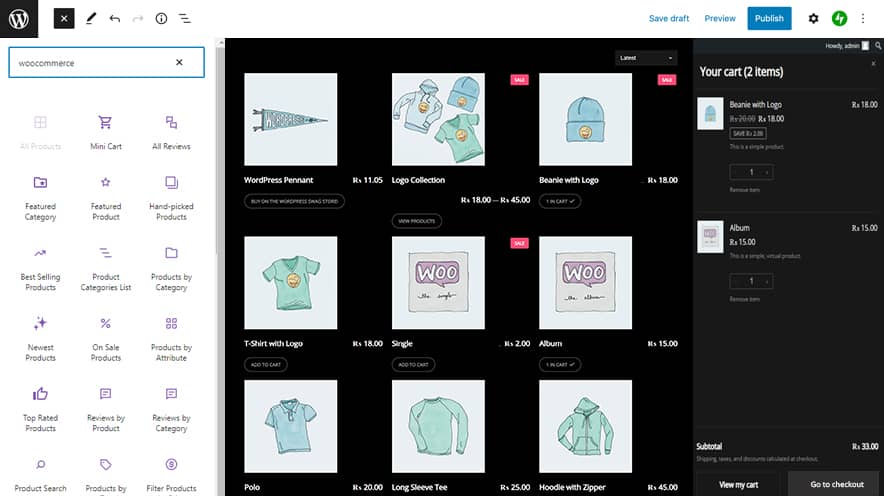Select the Tools pencil icon
This screenshot has height=496, width=884.
pos(91,19)
